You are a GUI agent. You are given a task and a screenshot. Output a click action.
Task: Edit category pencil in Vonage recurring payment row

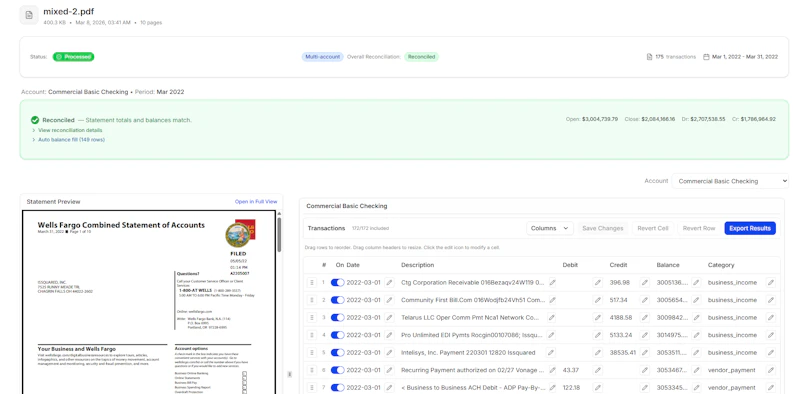770,370
